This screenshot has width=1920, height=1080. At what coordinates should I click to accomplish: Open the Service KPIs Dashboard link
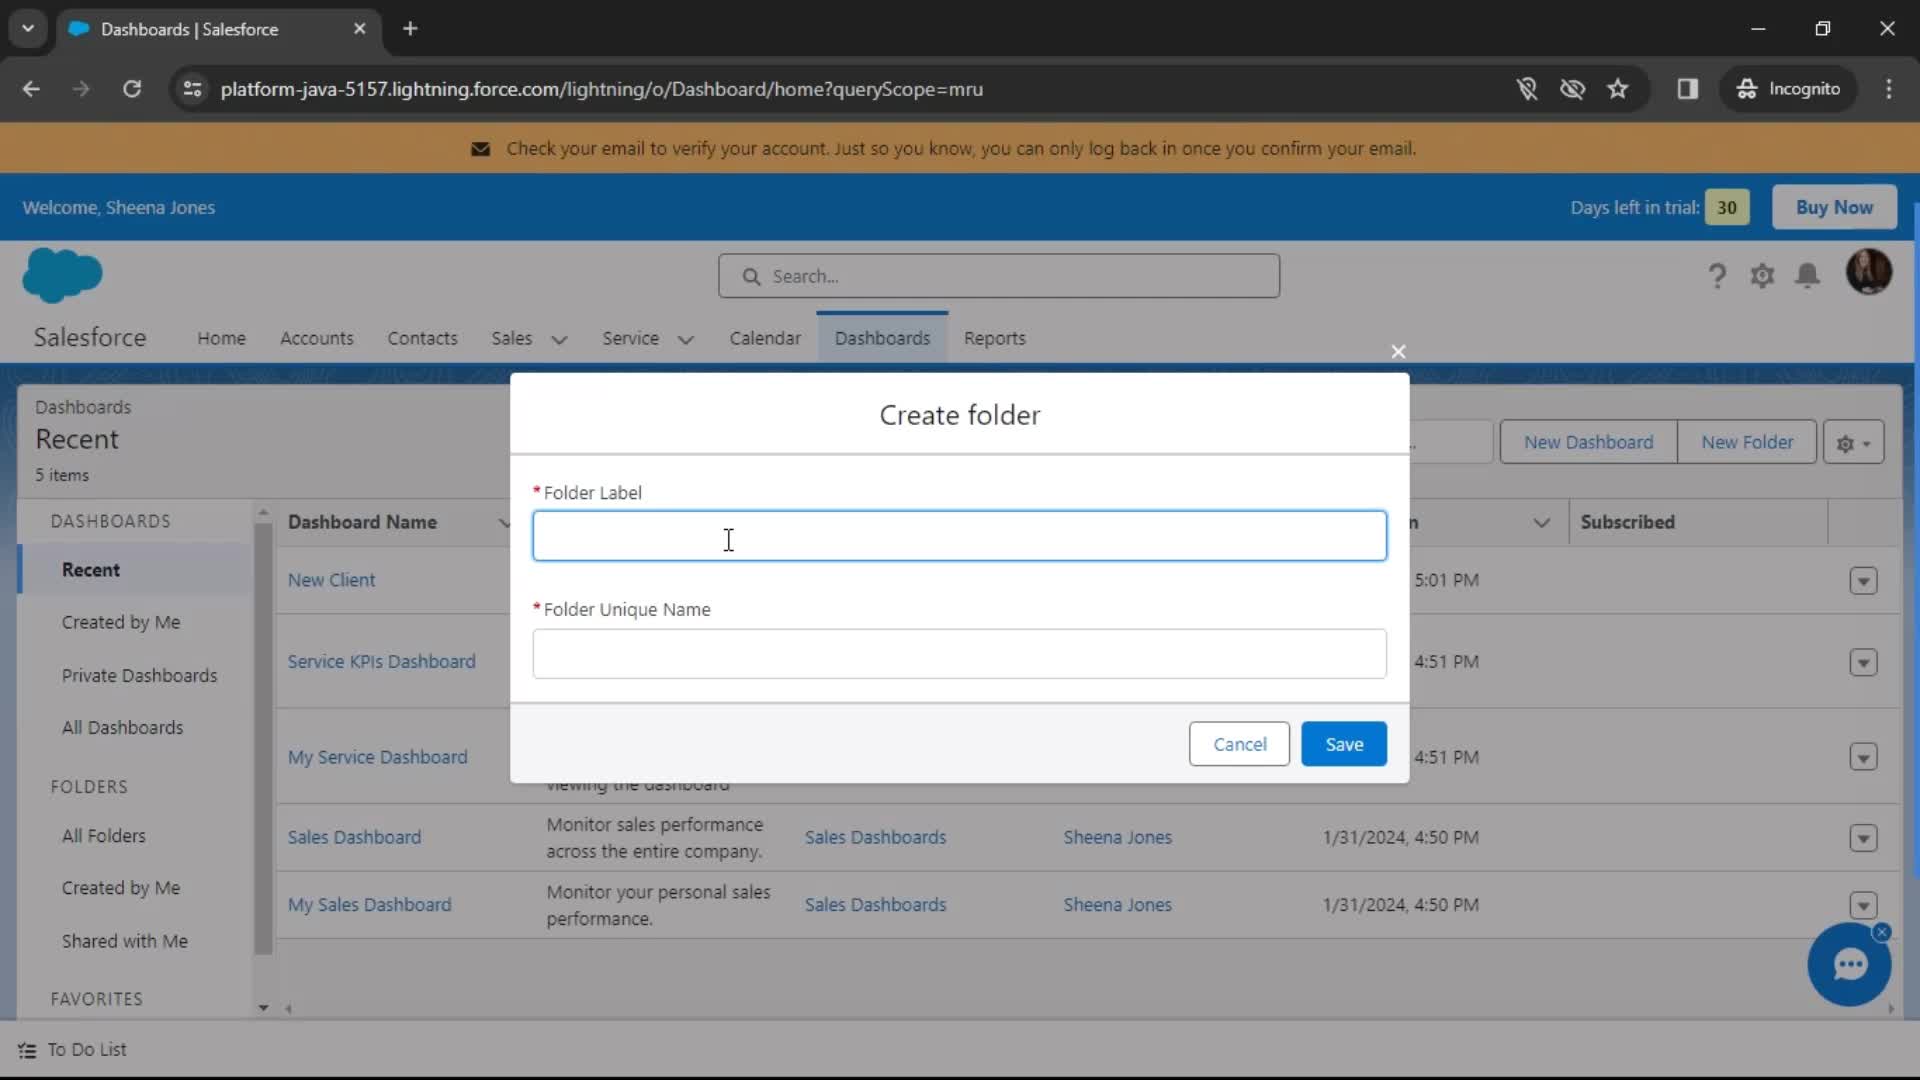pyautogui.click(x=381, y=661)
